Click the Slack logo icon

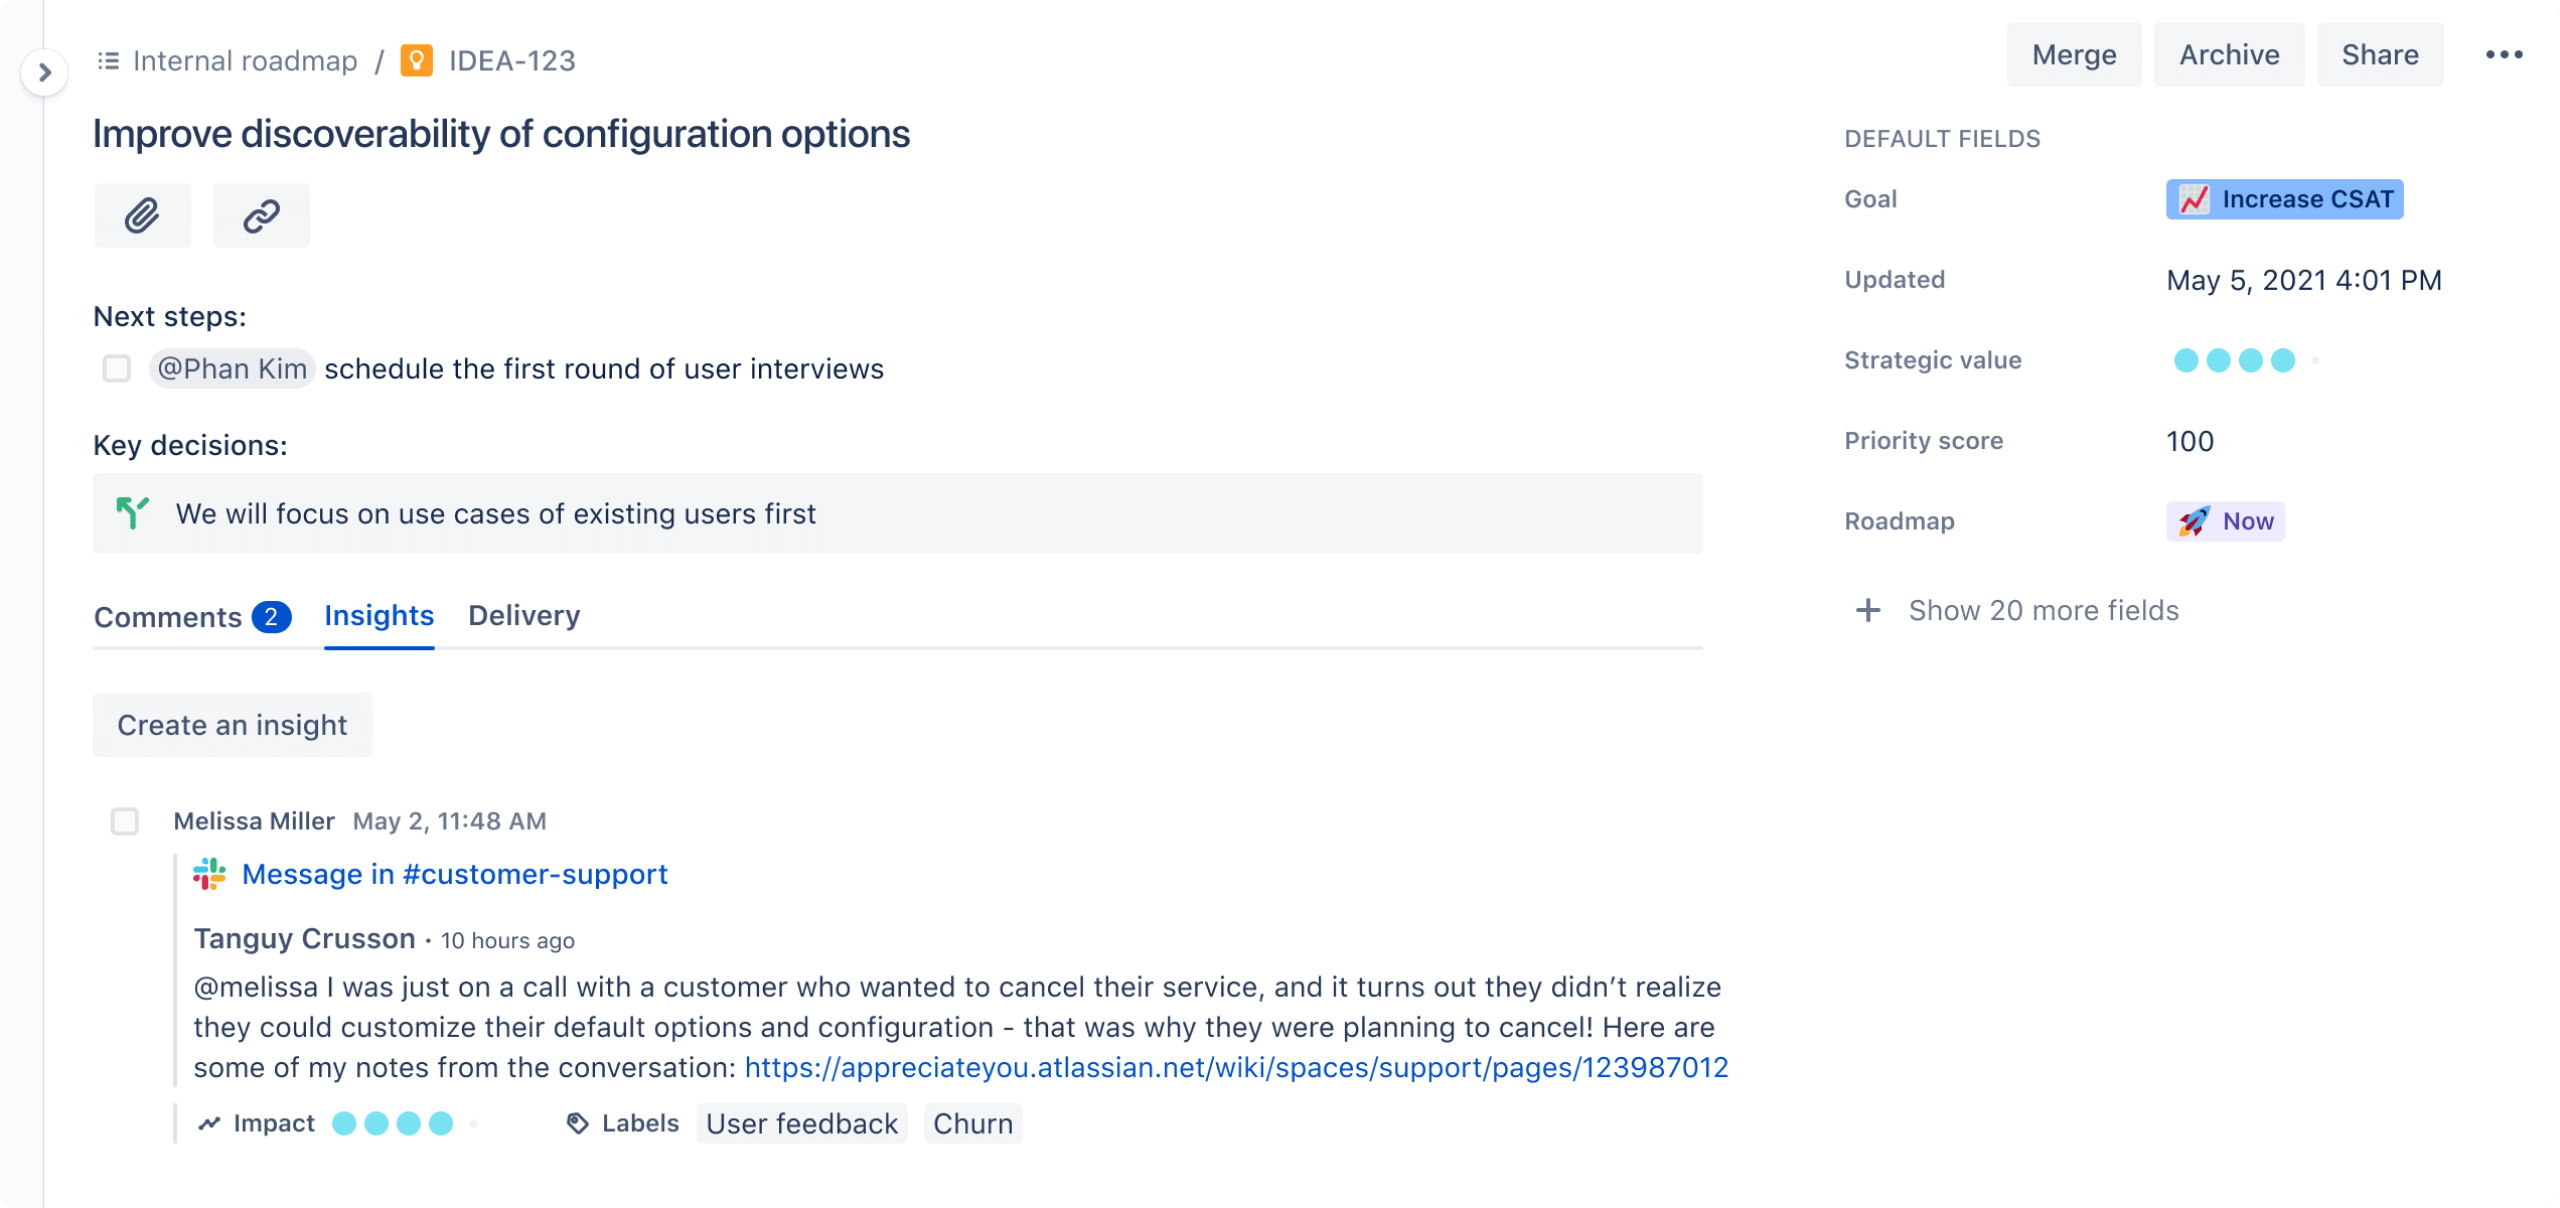pos(209,874)
